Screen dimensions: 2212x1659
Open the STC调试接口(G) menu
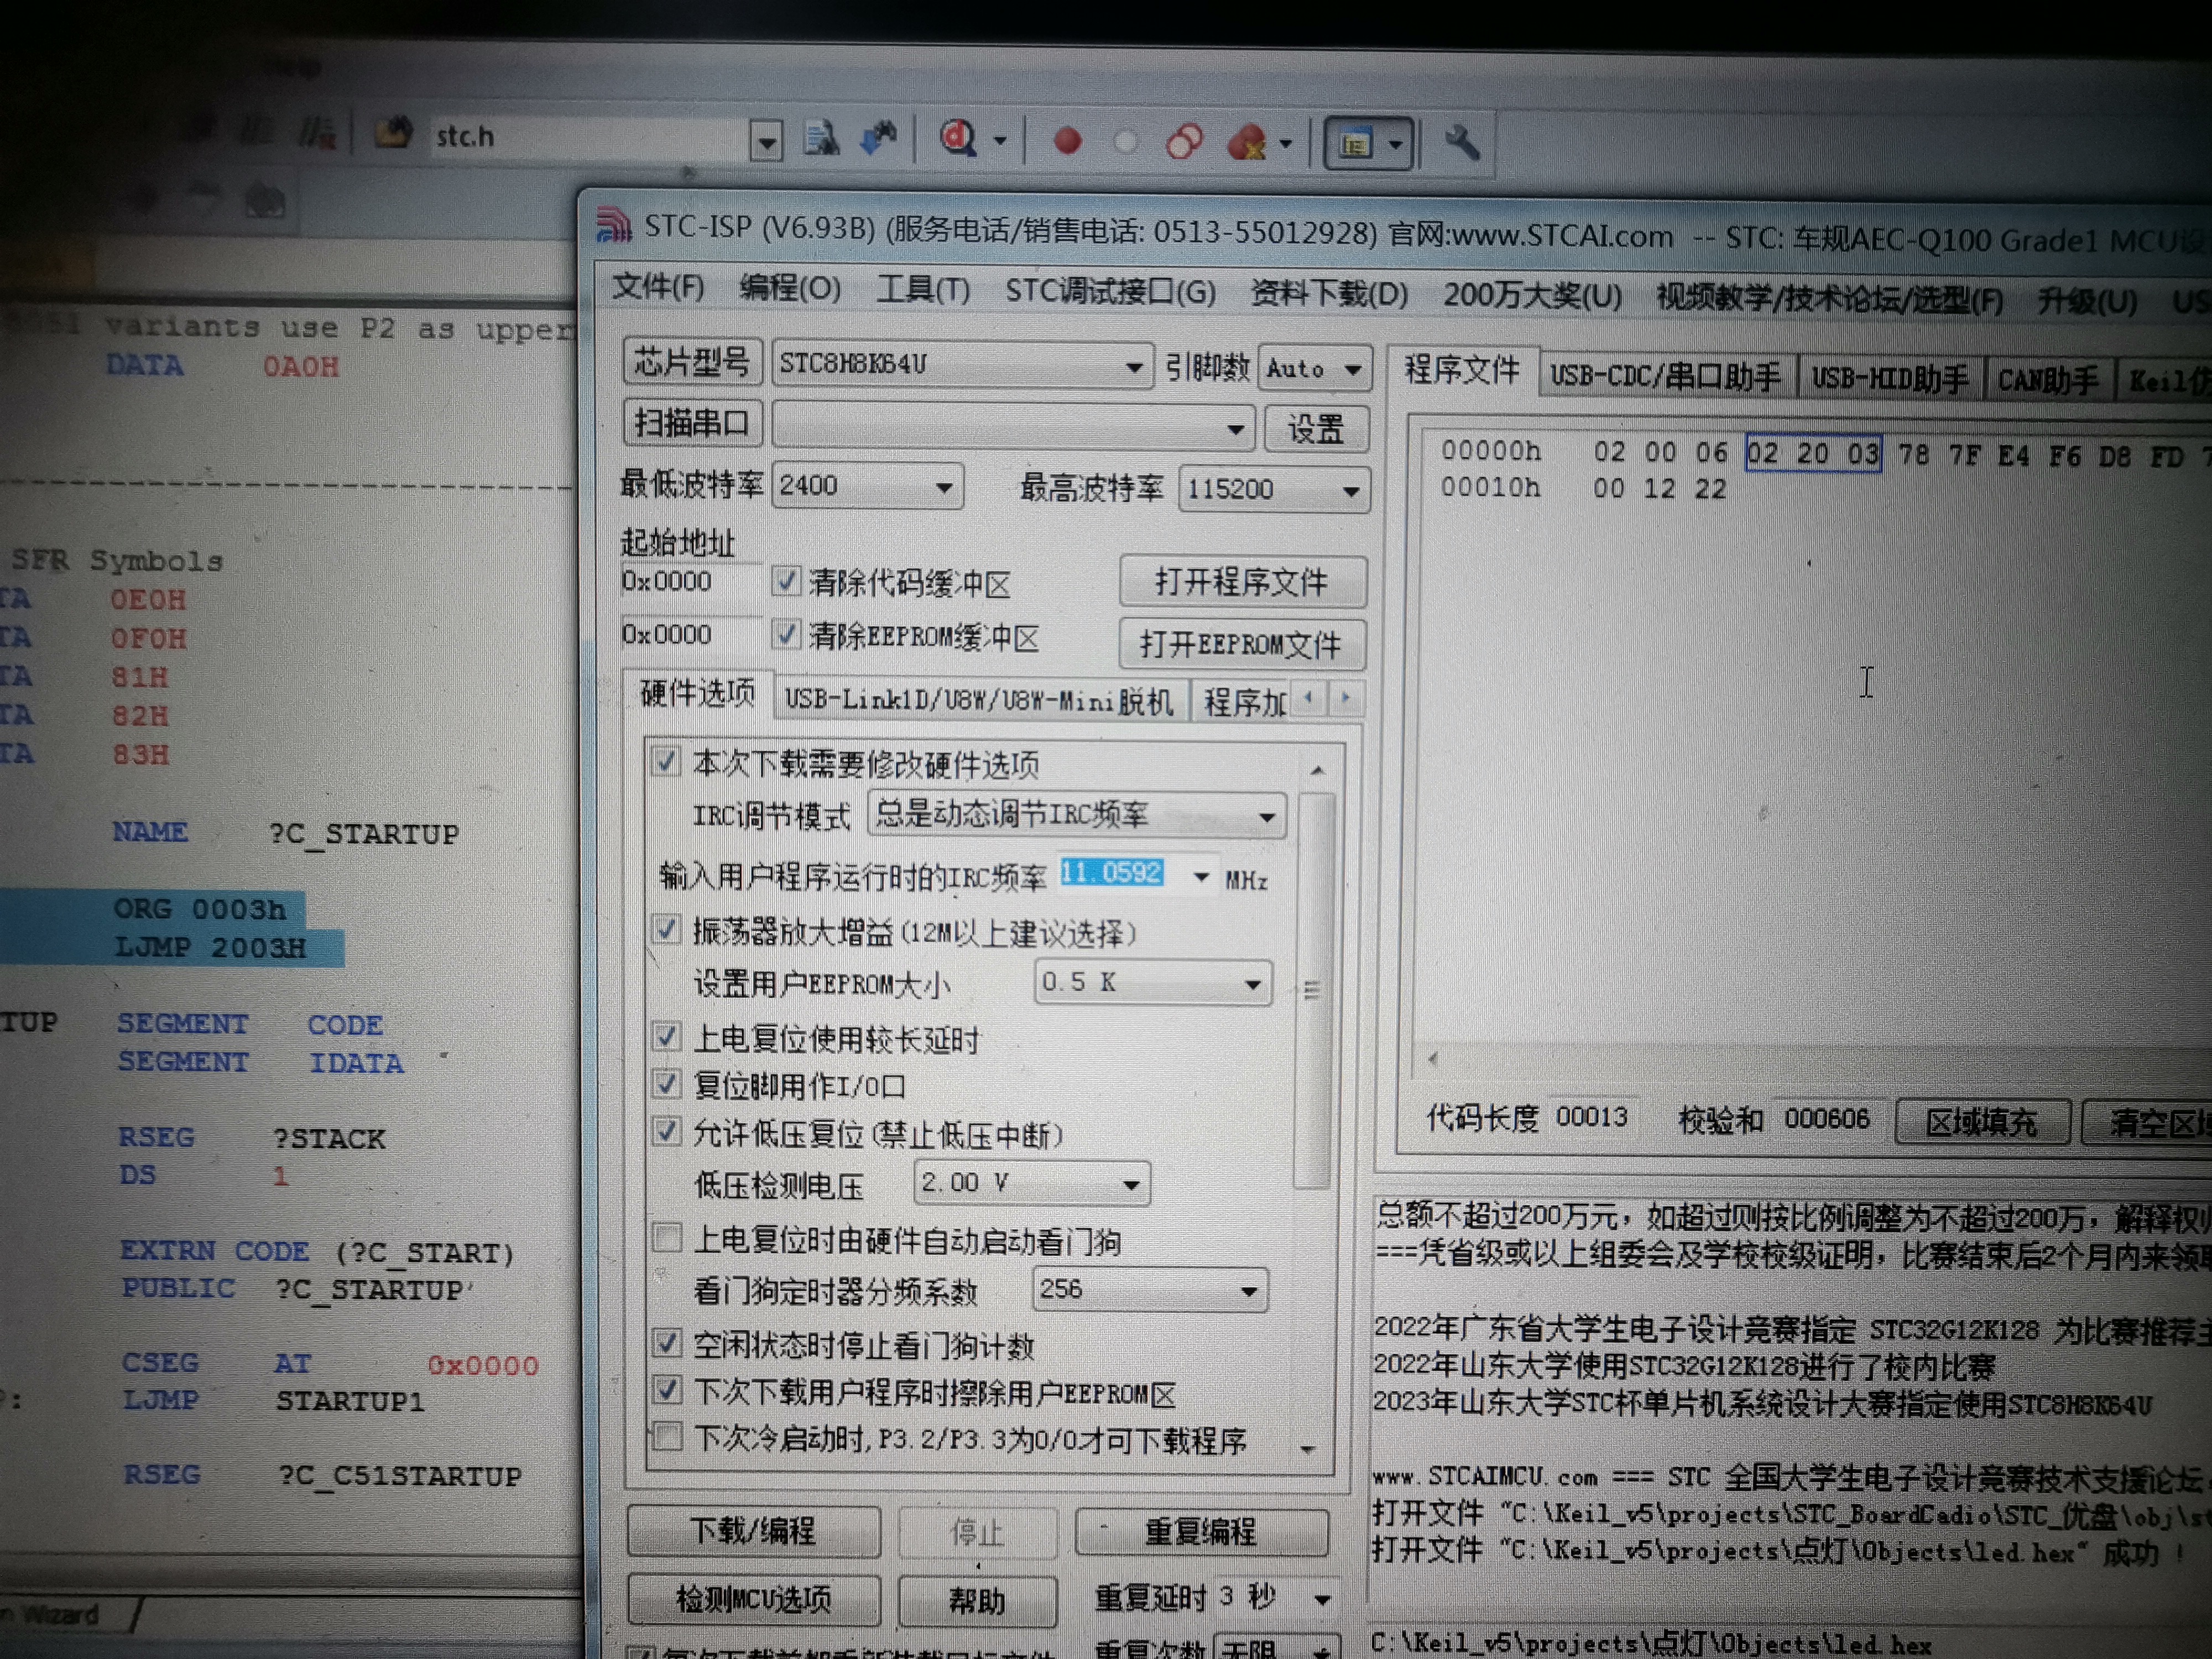pyautogui.click(x=1111, y=291)
